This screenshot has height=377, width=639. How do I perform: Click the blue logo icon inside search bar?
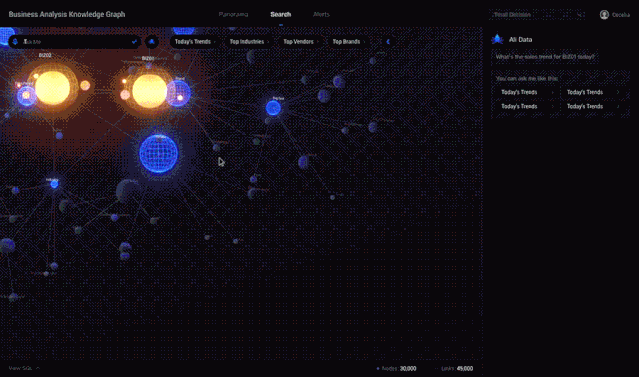click(15, 42)
